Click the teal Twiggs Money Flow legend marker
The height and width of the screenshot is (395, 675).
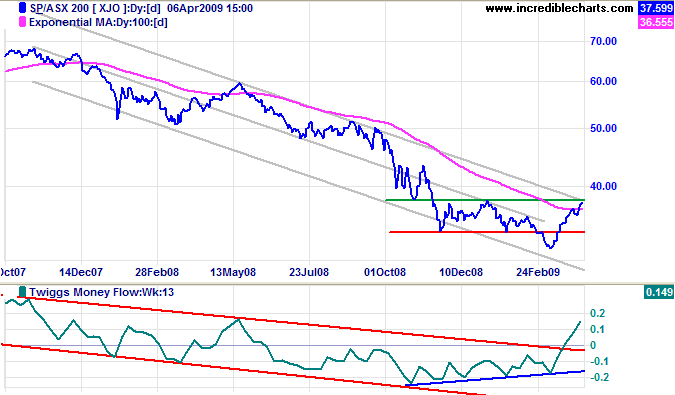point(22,292)
